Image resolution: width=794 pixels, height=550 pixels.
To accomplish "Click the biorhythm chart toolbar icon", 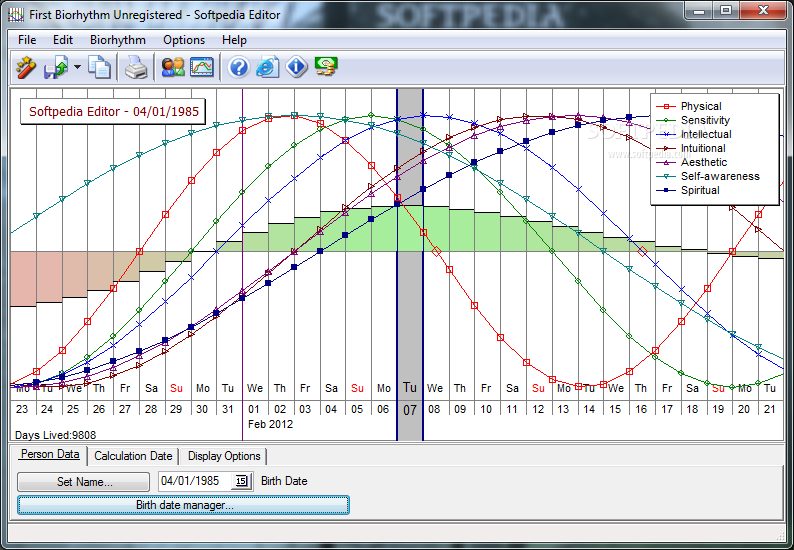I will click(202, 67).
